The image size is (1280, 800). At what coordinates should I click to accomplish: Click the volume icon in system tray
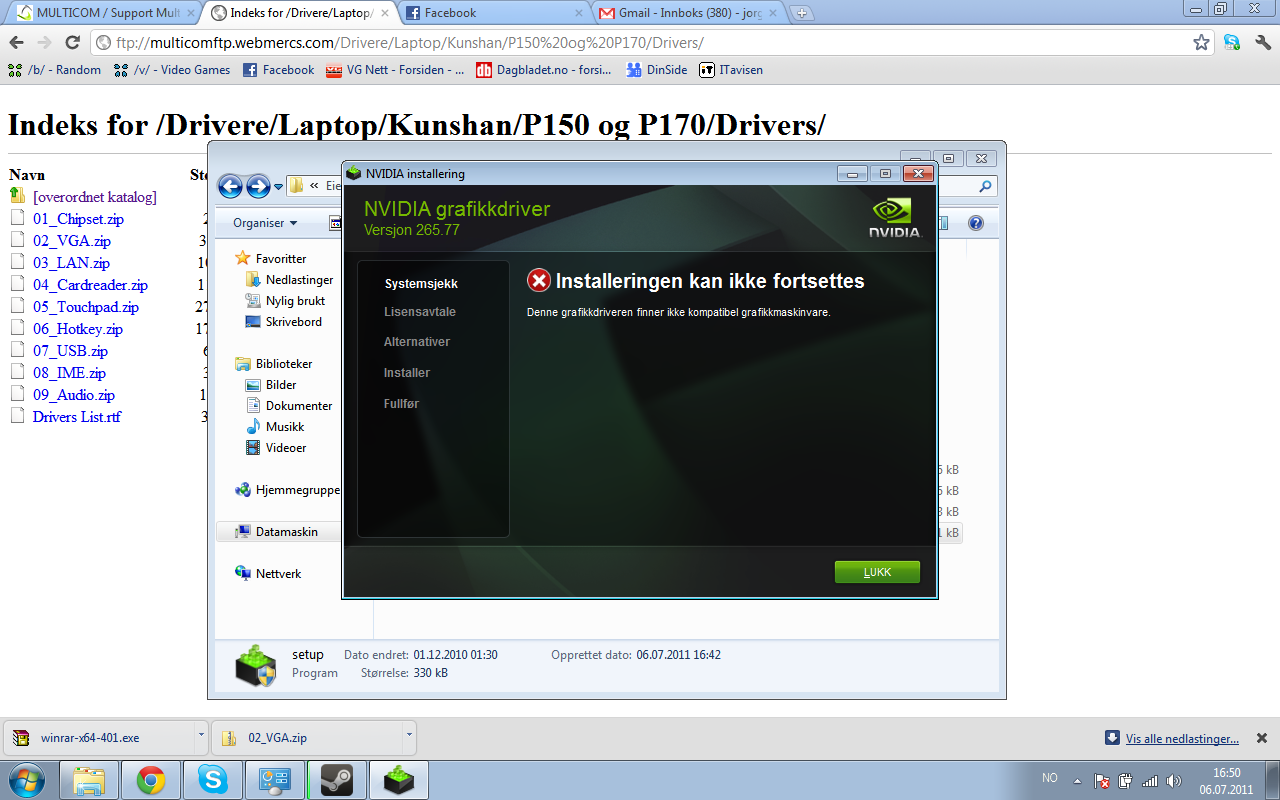(x=1174, y=781)
